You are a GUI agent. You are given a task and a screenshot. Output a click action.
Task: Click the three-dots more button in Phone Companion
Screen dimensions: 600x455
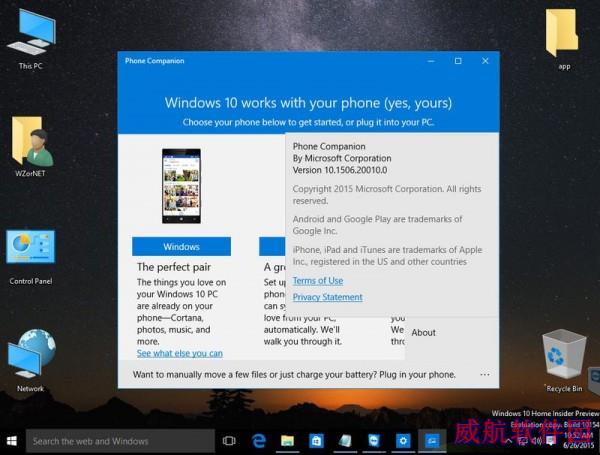point(485,375)
